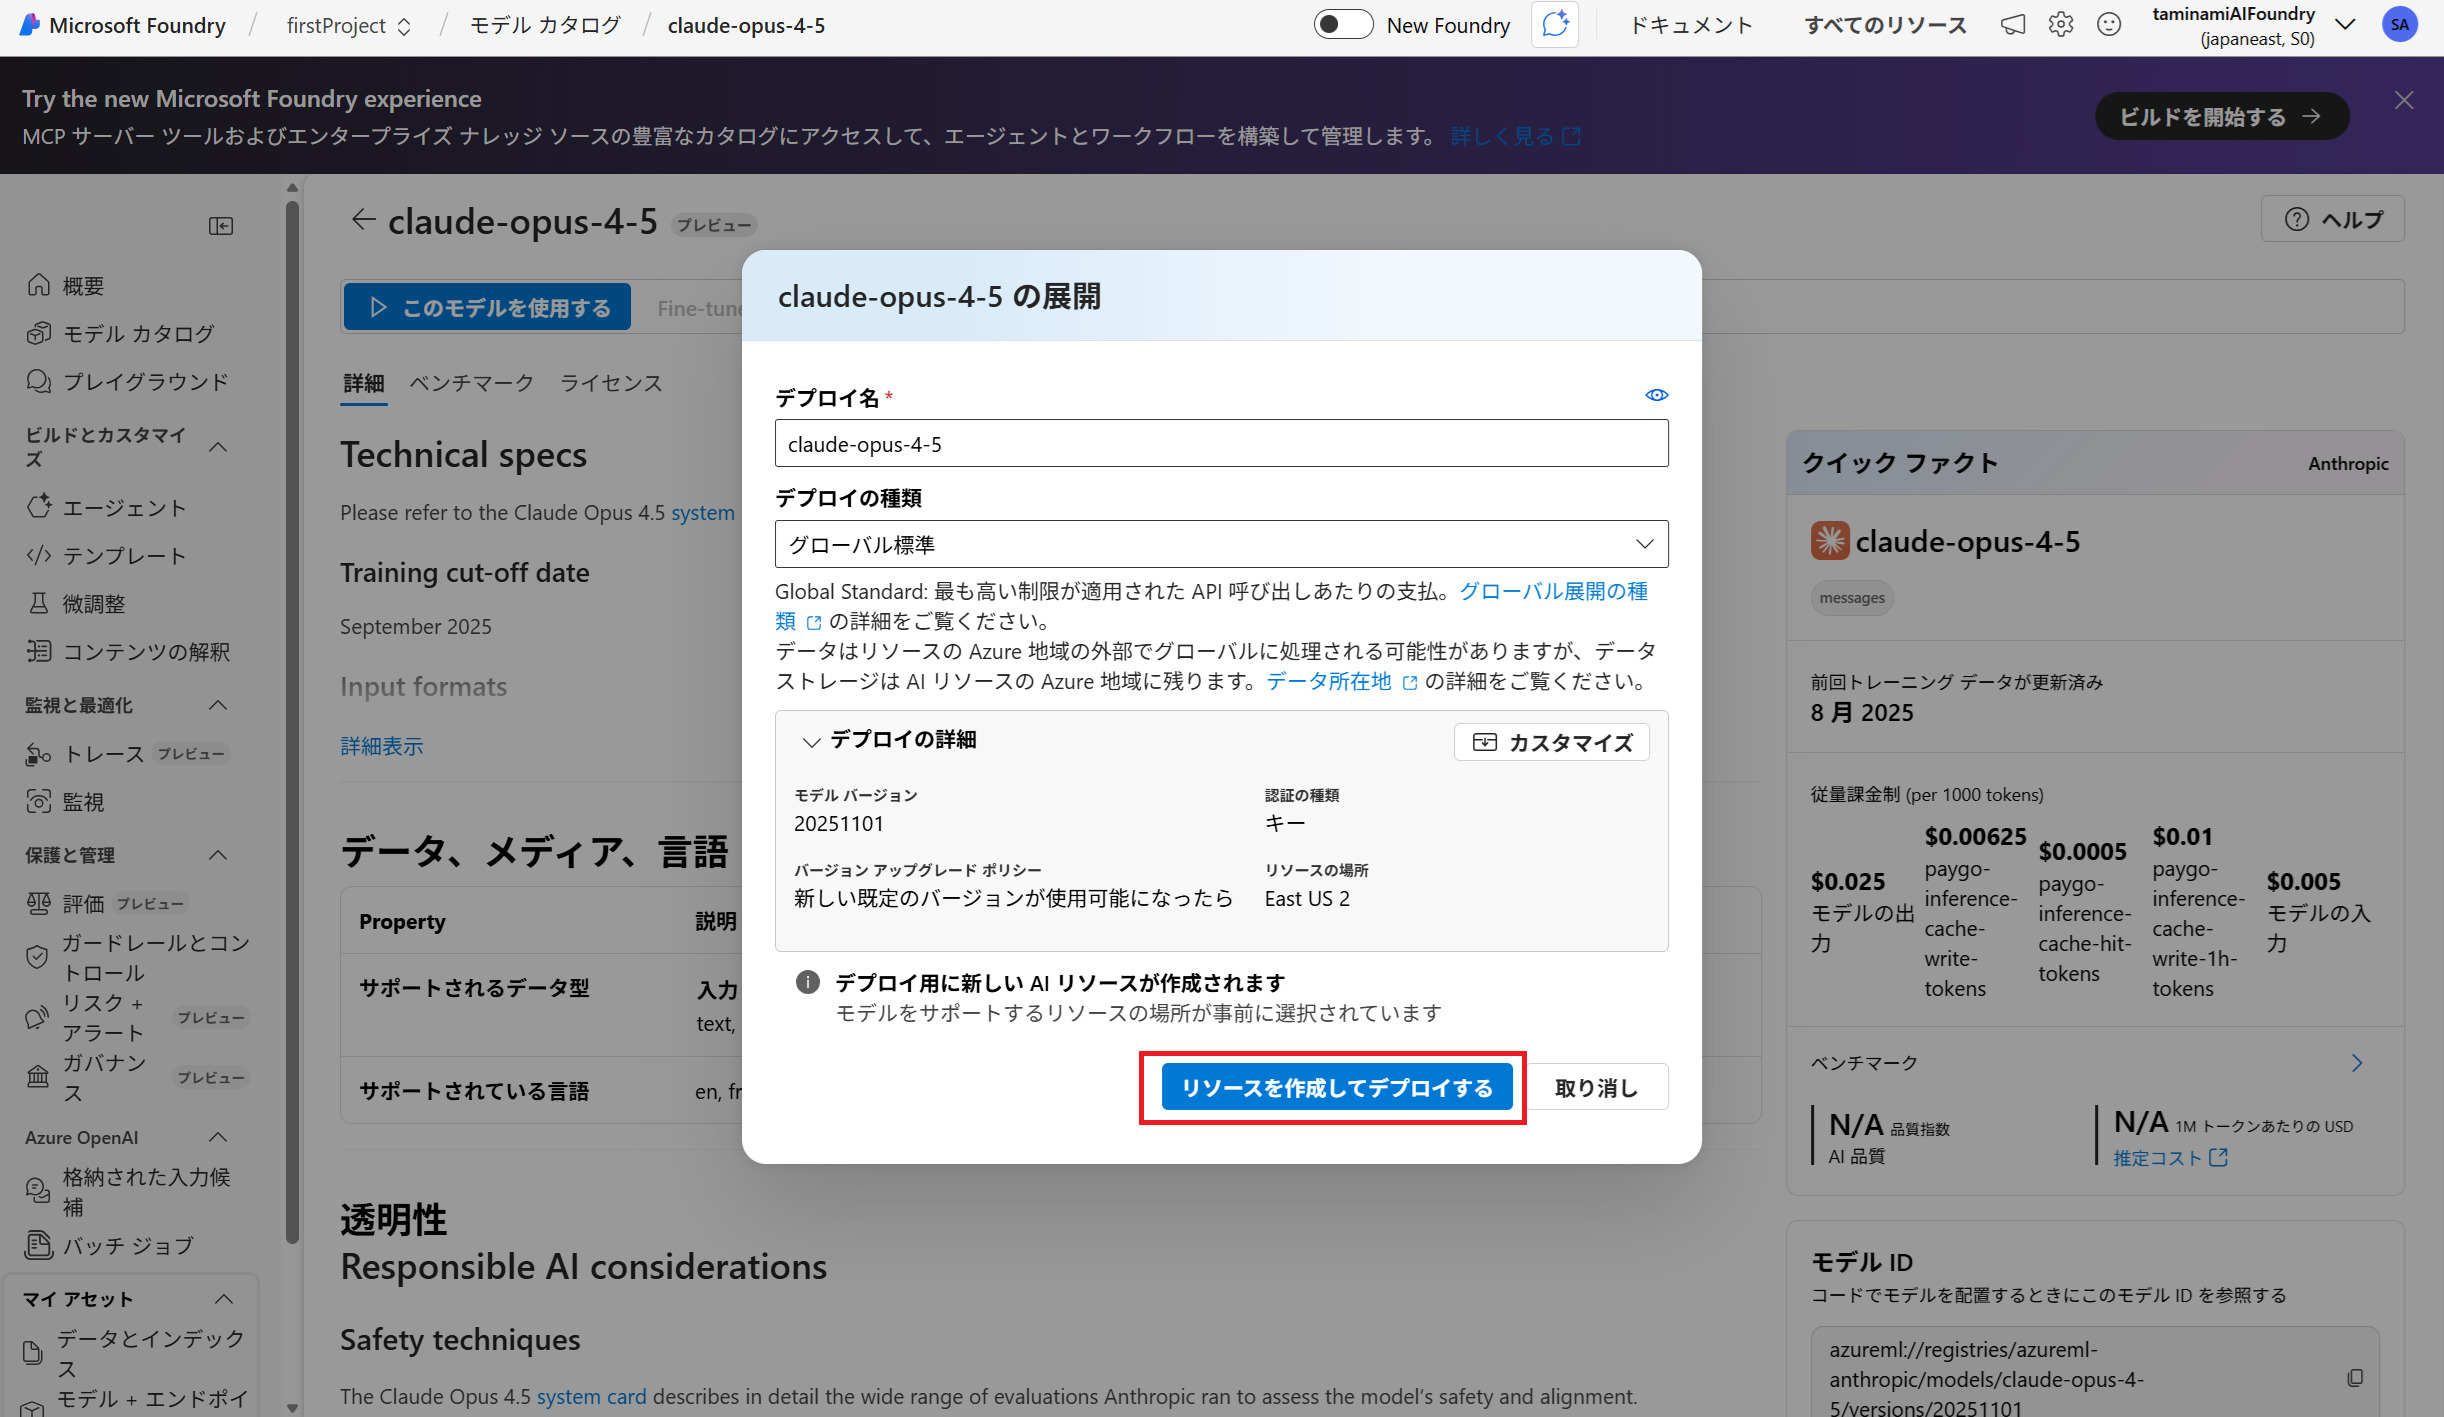Screen dimensions: 2444x1417
Task: Collapse the デプロイの詳細 section
Action: pos(811,741)
